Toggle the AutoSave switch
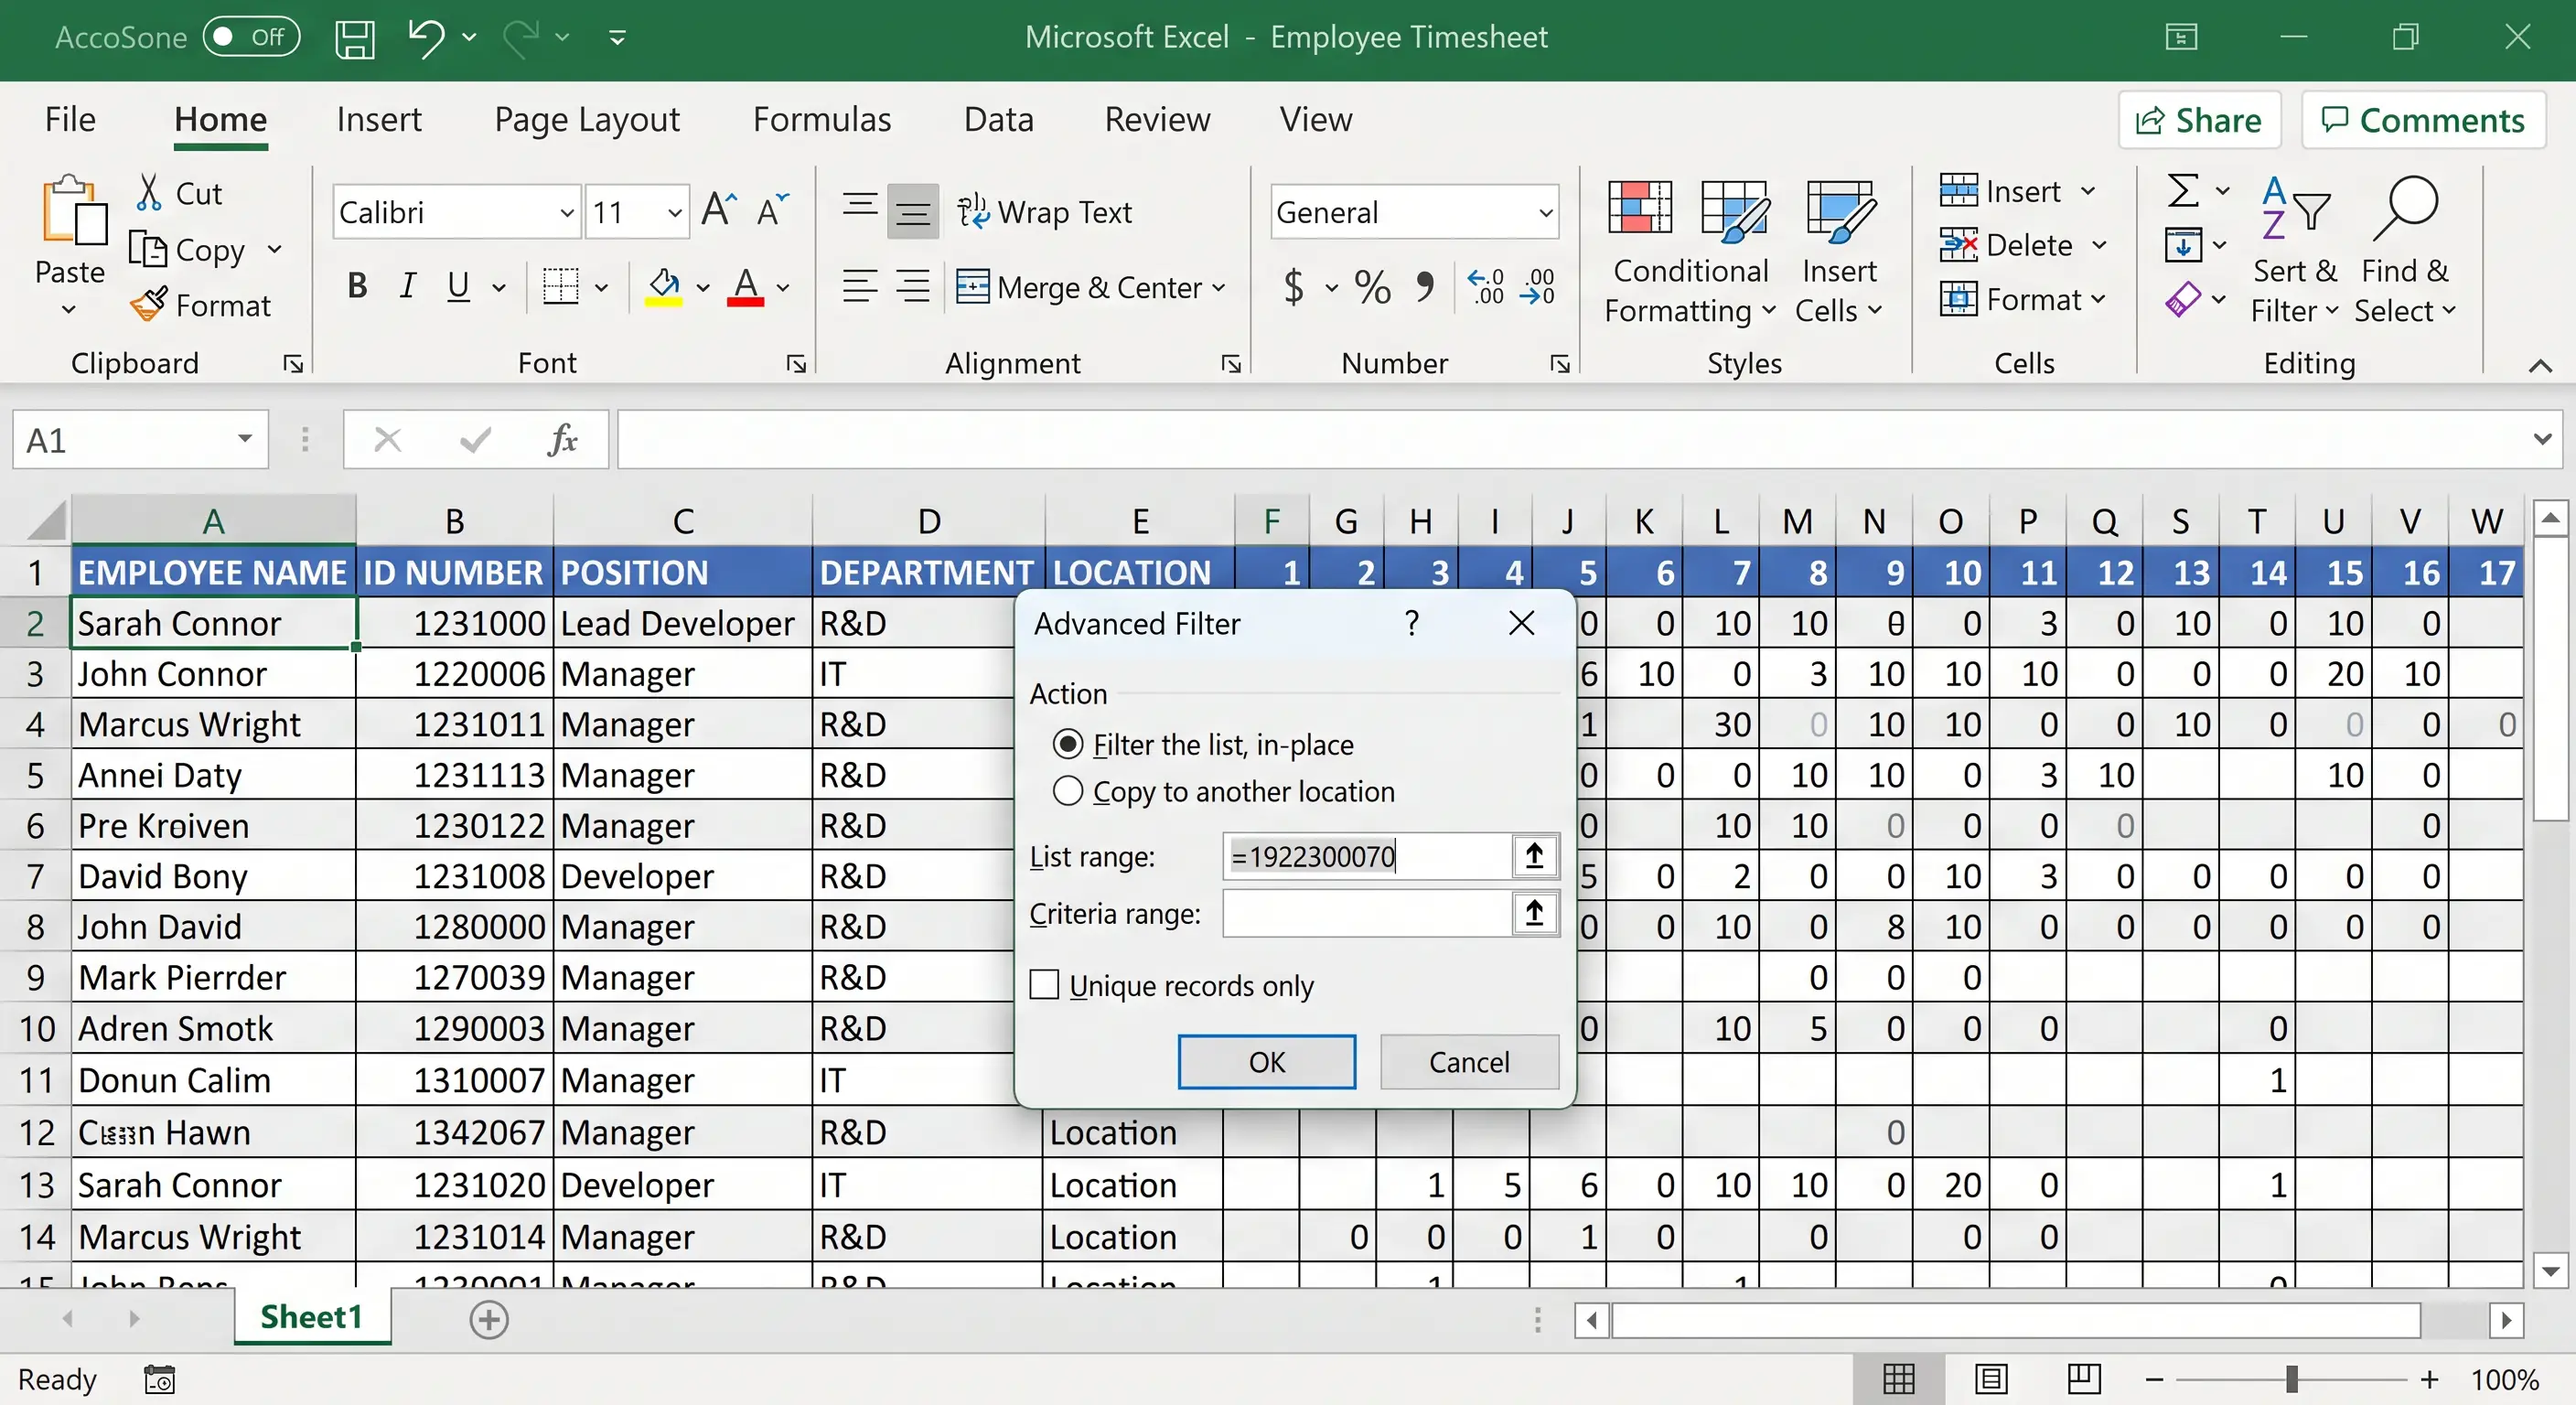The height and width of the screenshot is (1405, 2576). click(x=251, y=38)
